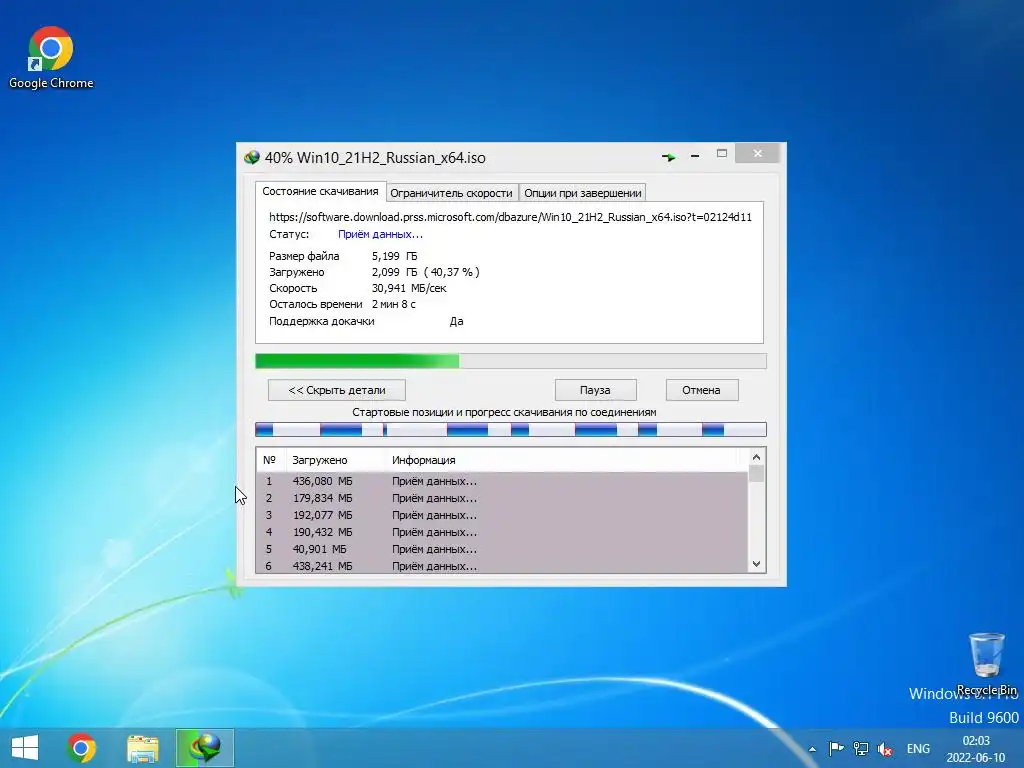Click the connections list scrollbar thumb
The height and width of the screenshot is (768, 1024).
tap(756, 473)
